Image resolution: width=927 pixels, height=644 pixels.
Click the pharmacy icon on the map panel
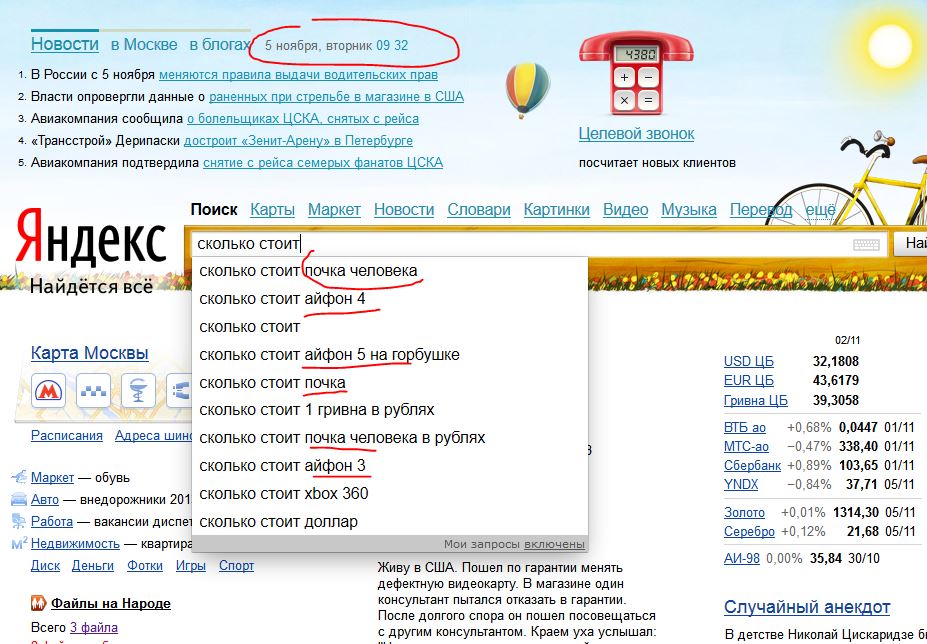(x=139, y=390)
